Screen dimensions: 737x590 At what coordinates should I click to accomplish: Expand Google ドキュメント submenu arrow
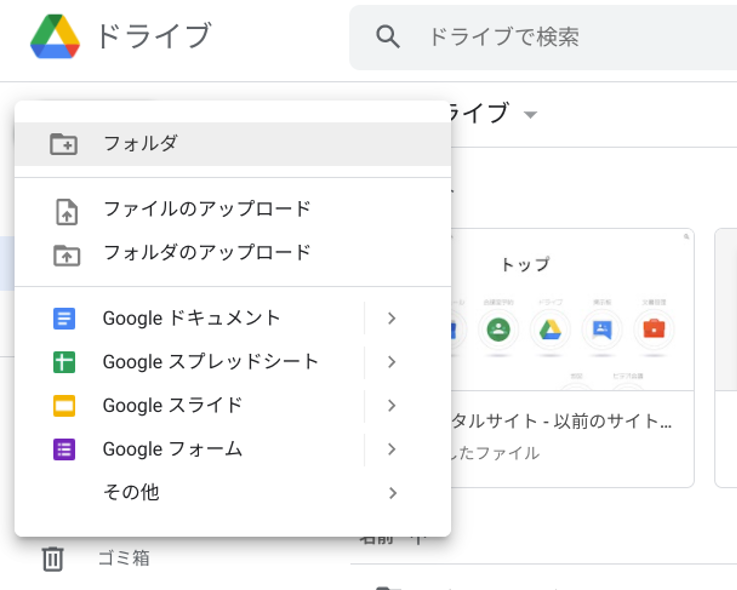pos(392,318)
